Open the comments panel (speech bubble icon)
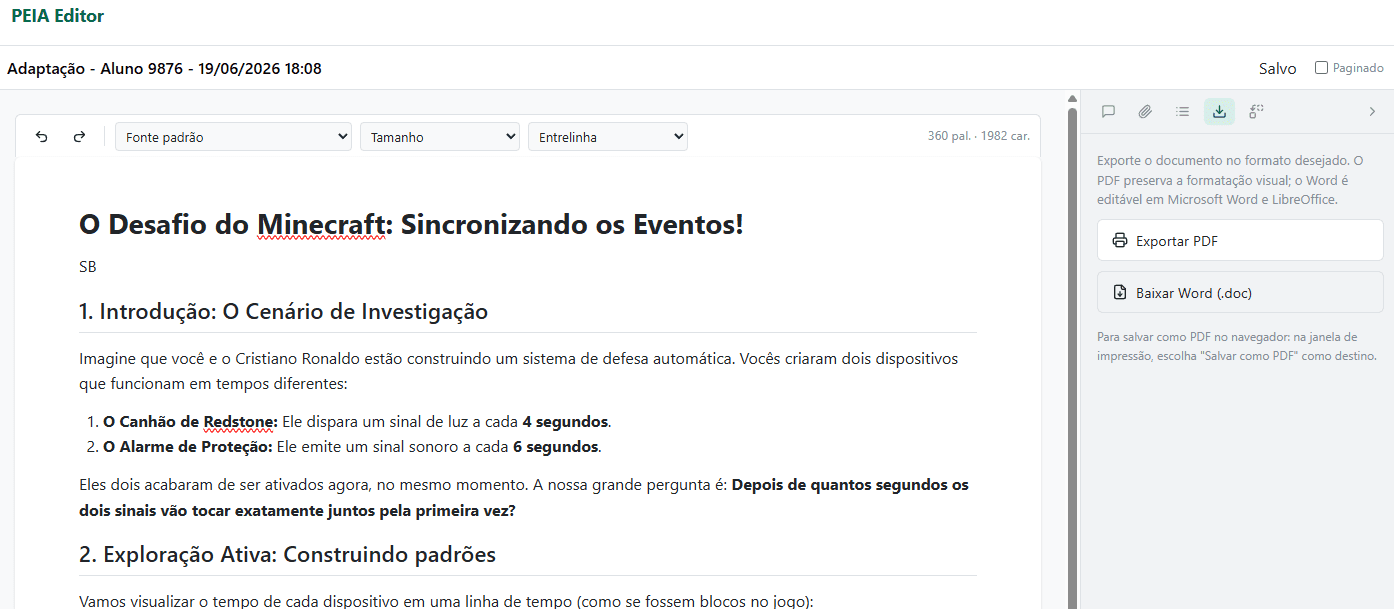This screenshot has height=609, width=1394. [x=1108, y=112]
